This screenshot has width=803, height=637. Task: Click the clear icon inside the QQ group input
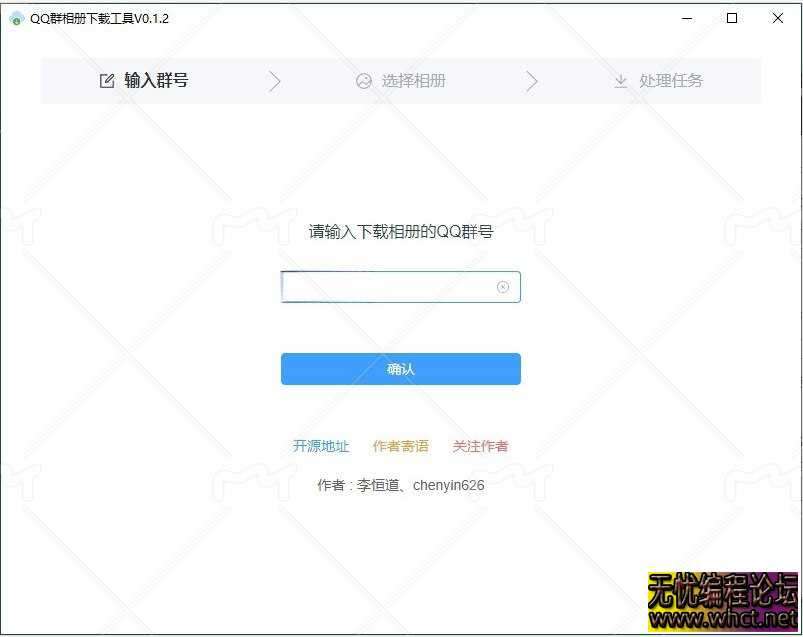click(x=503, y=287)
